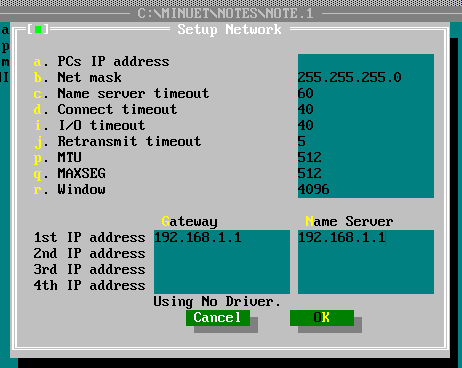The image size is (462, 368).
Task: Click the Cancel button
Action: pyautogui.click(x=218, y=318)
